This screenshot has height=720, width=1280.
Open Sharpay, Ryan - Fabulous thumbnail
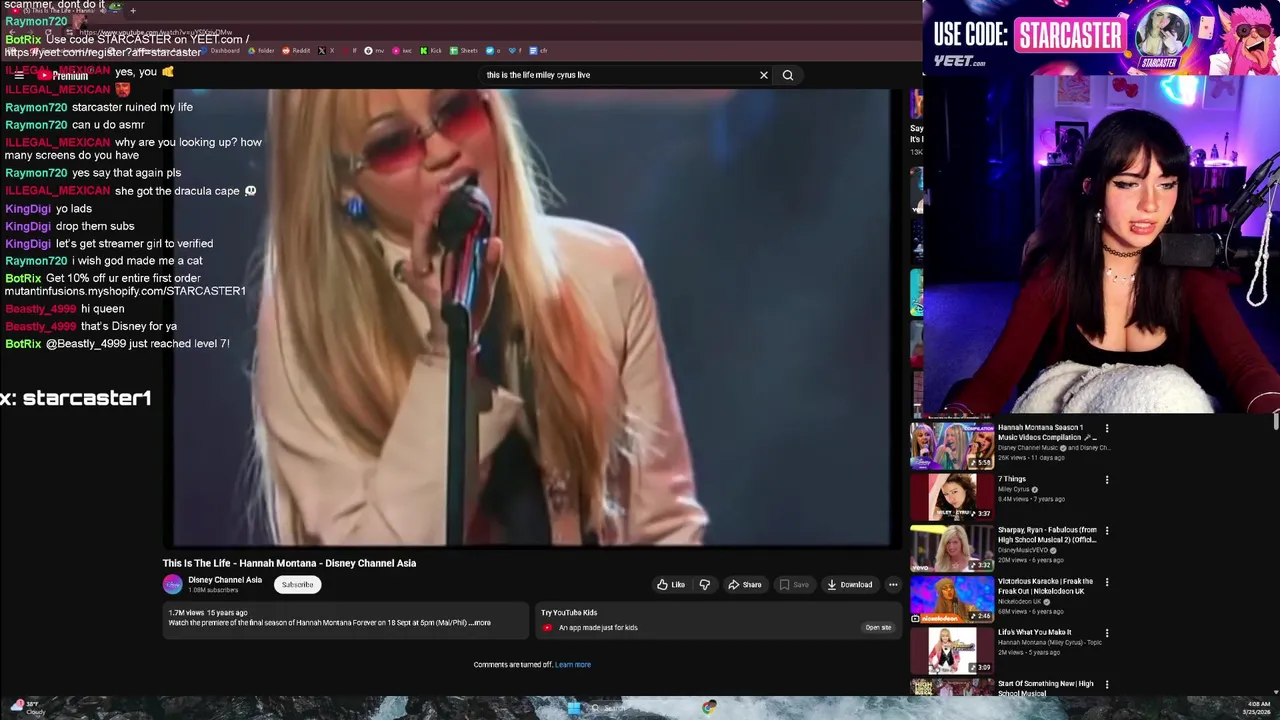point(952,548)
